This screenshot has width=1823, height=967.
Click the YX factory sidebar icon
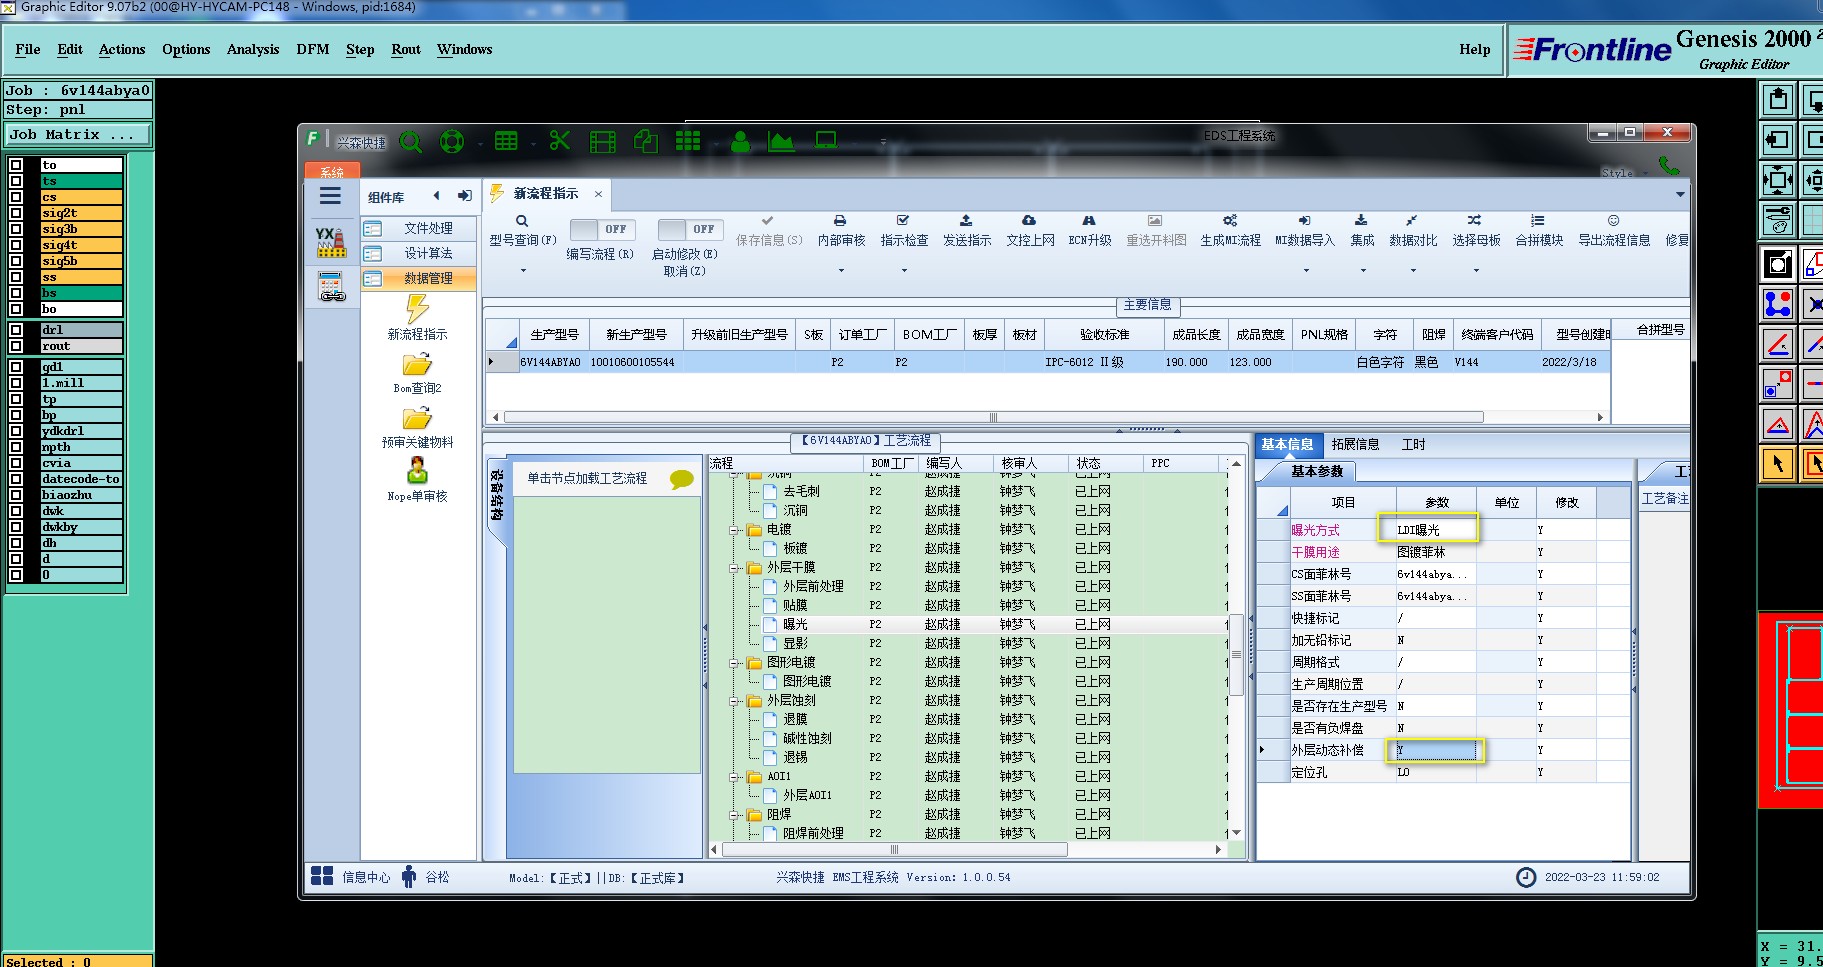[x=331, y=241]
